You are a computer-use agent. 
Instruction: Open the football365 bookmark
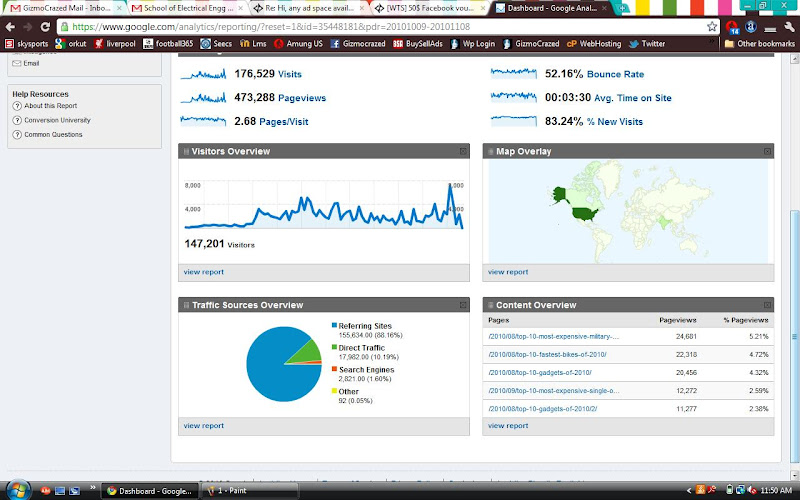tap(168, 44)
